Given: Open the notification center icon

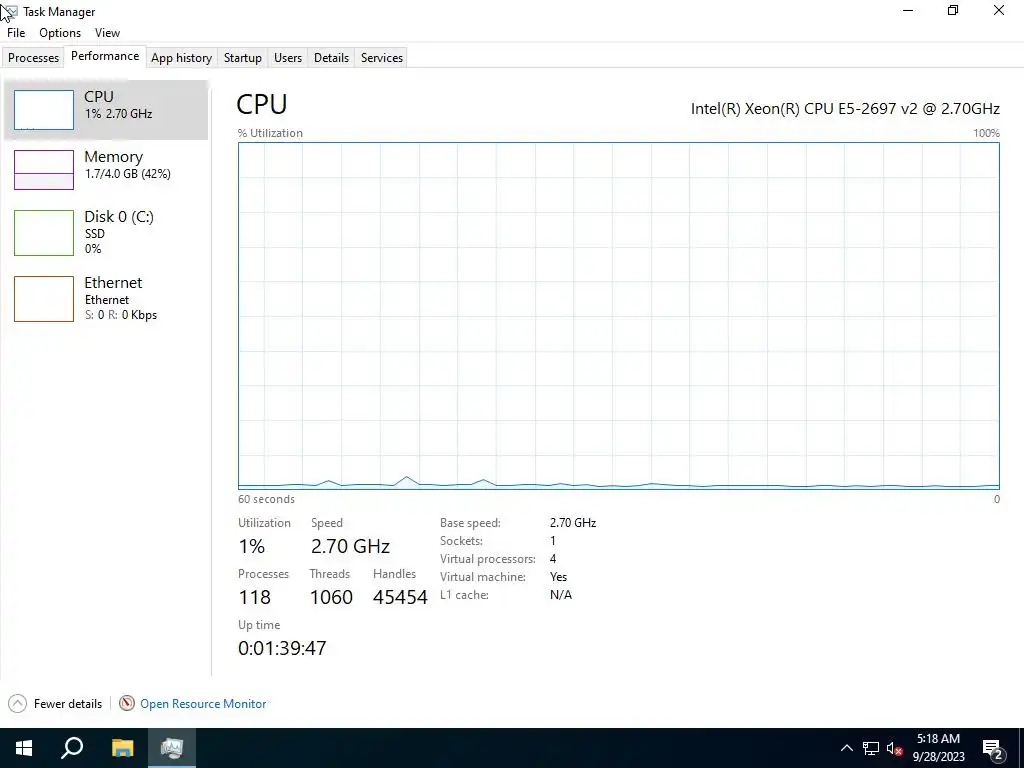Looking at the screenshot, I should (993, 749).
